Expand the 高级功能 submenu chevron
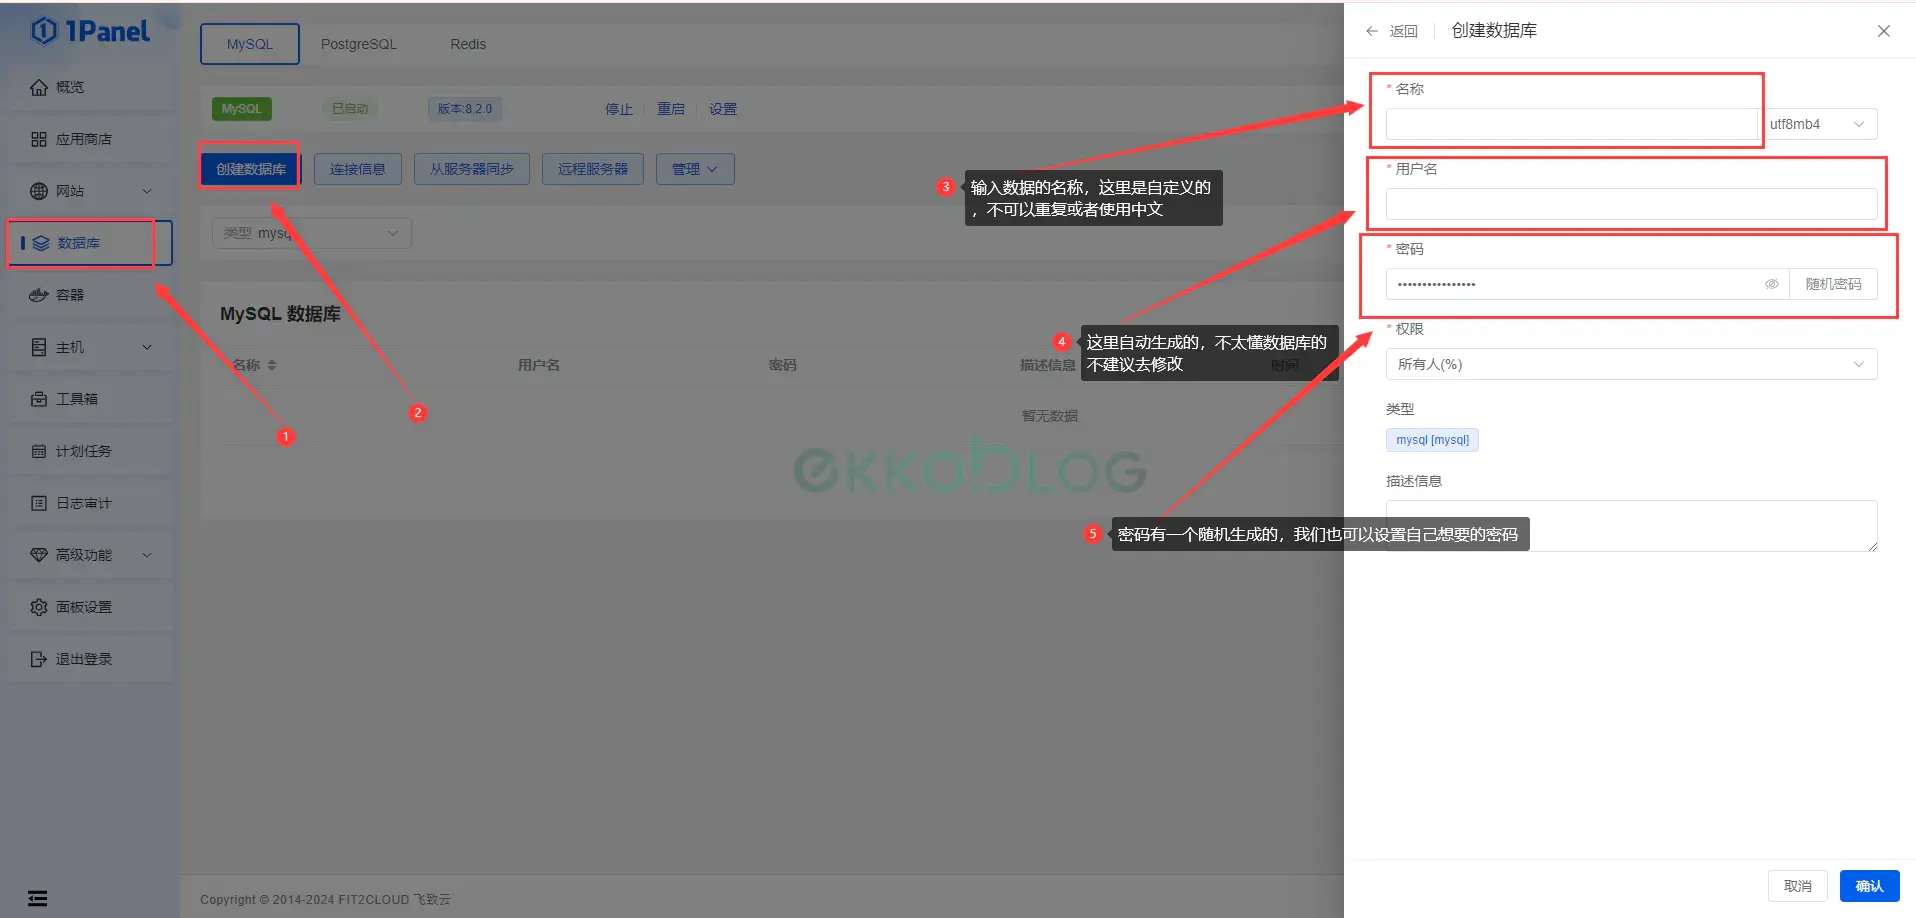Screen dimensions: 1916x918 pyautogui.click(x=147, y=555)
